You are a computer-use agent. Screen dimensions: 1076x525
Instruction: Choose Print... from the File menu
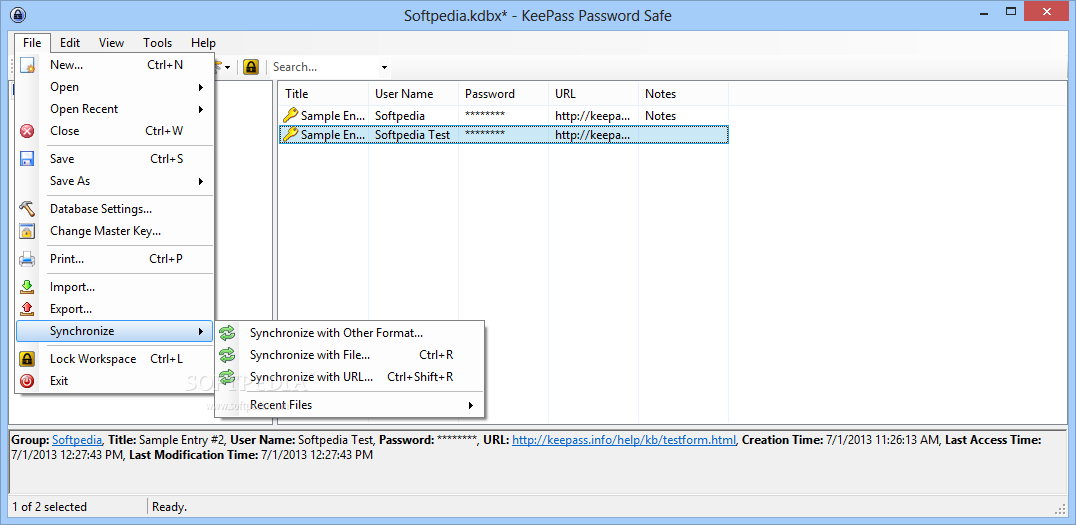click(115, 259)
